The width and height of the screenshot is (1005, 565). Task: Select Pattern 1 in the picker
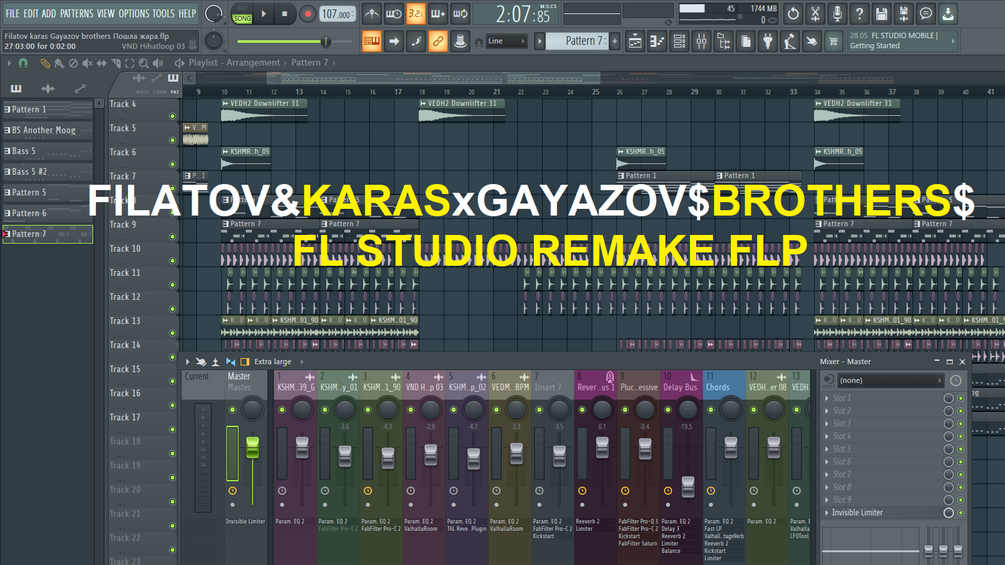coord(47,110)
